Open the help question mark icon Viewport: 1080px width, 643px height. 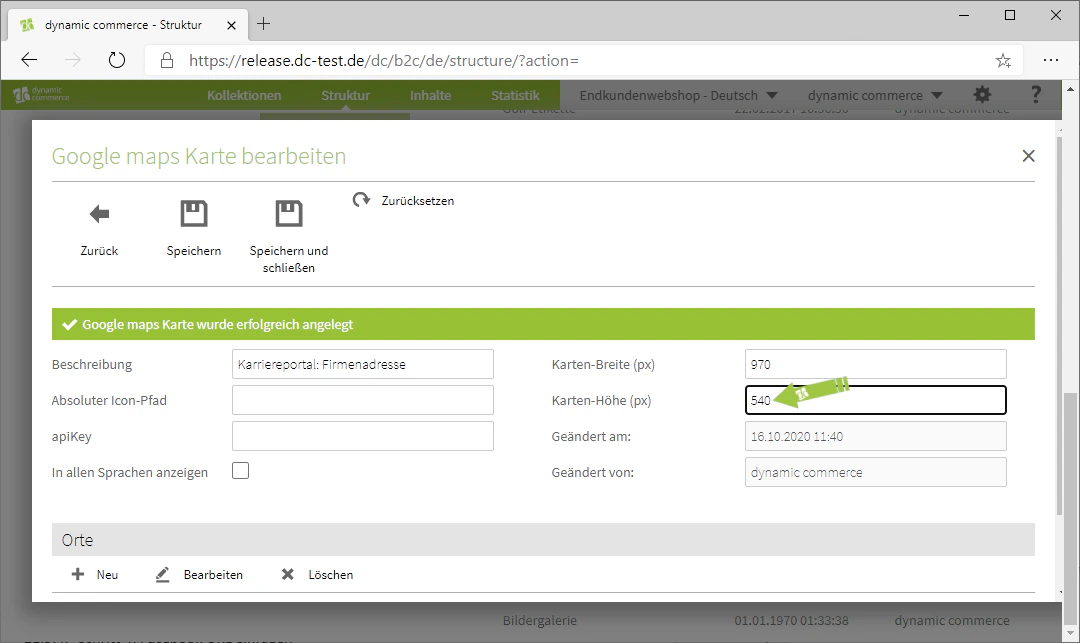pos(1035,95)
